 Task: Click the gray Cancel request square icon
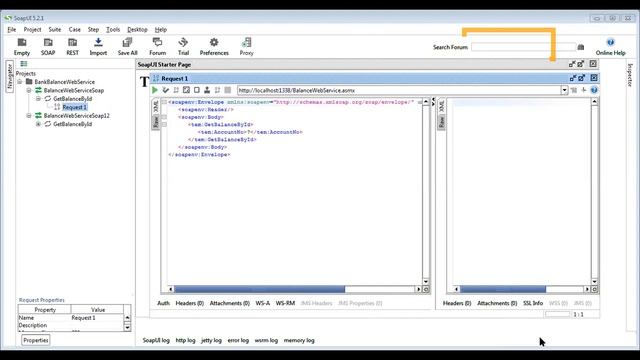tap(228, 90)
